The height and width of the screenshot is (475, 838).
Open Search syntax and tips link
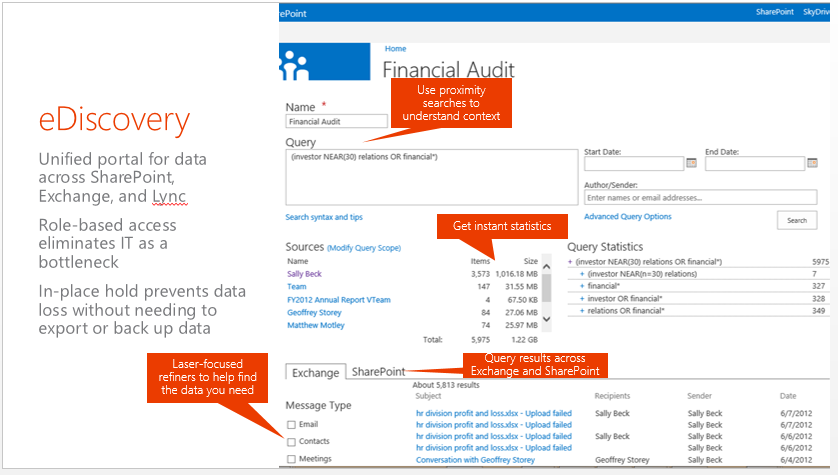coord(324,217)
